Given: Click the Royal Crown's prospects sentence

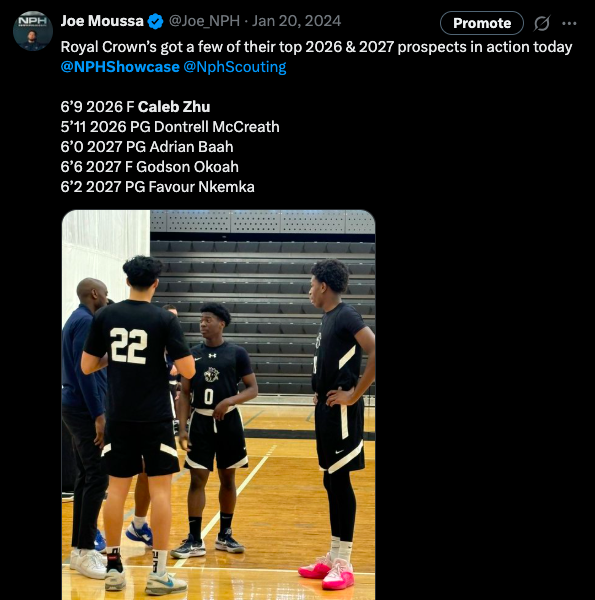Looking at the screenshot, I should (x=316, y=47).
